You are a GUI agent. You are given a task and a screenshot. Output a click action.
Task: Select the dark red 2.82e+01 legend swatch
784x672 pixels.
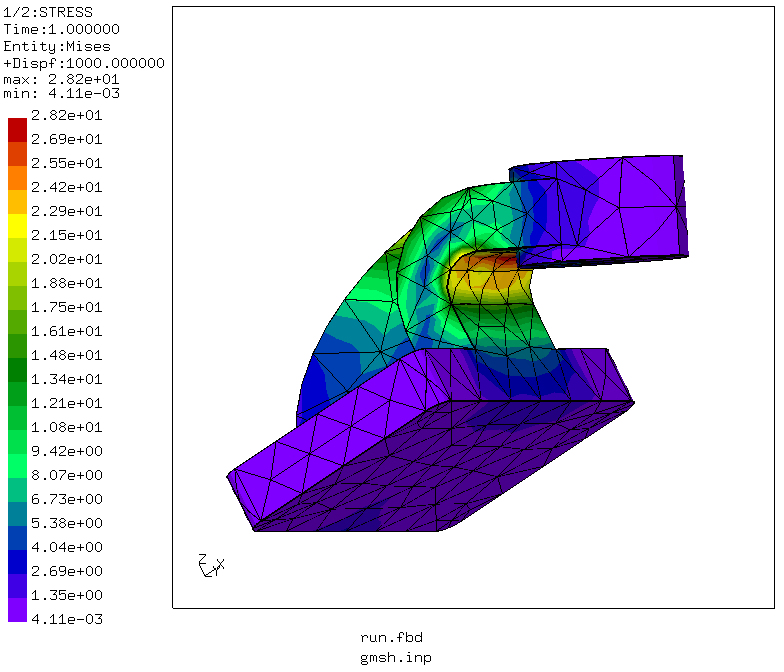coord(18,130)
